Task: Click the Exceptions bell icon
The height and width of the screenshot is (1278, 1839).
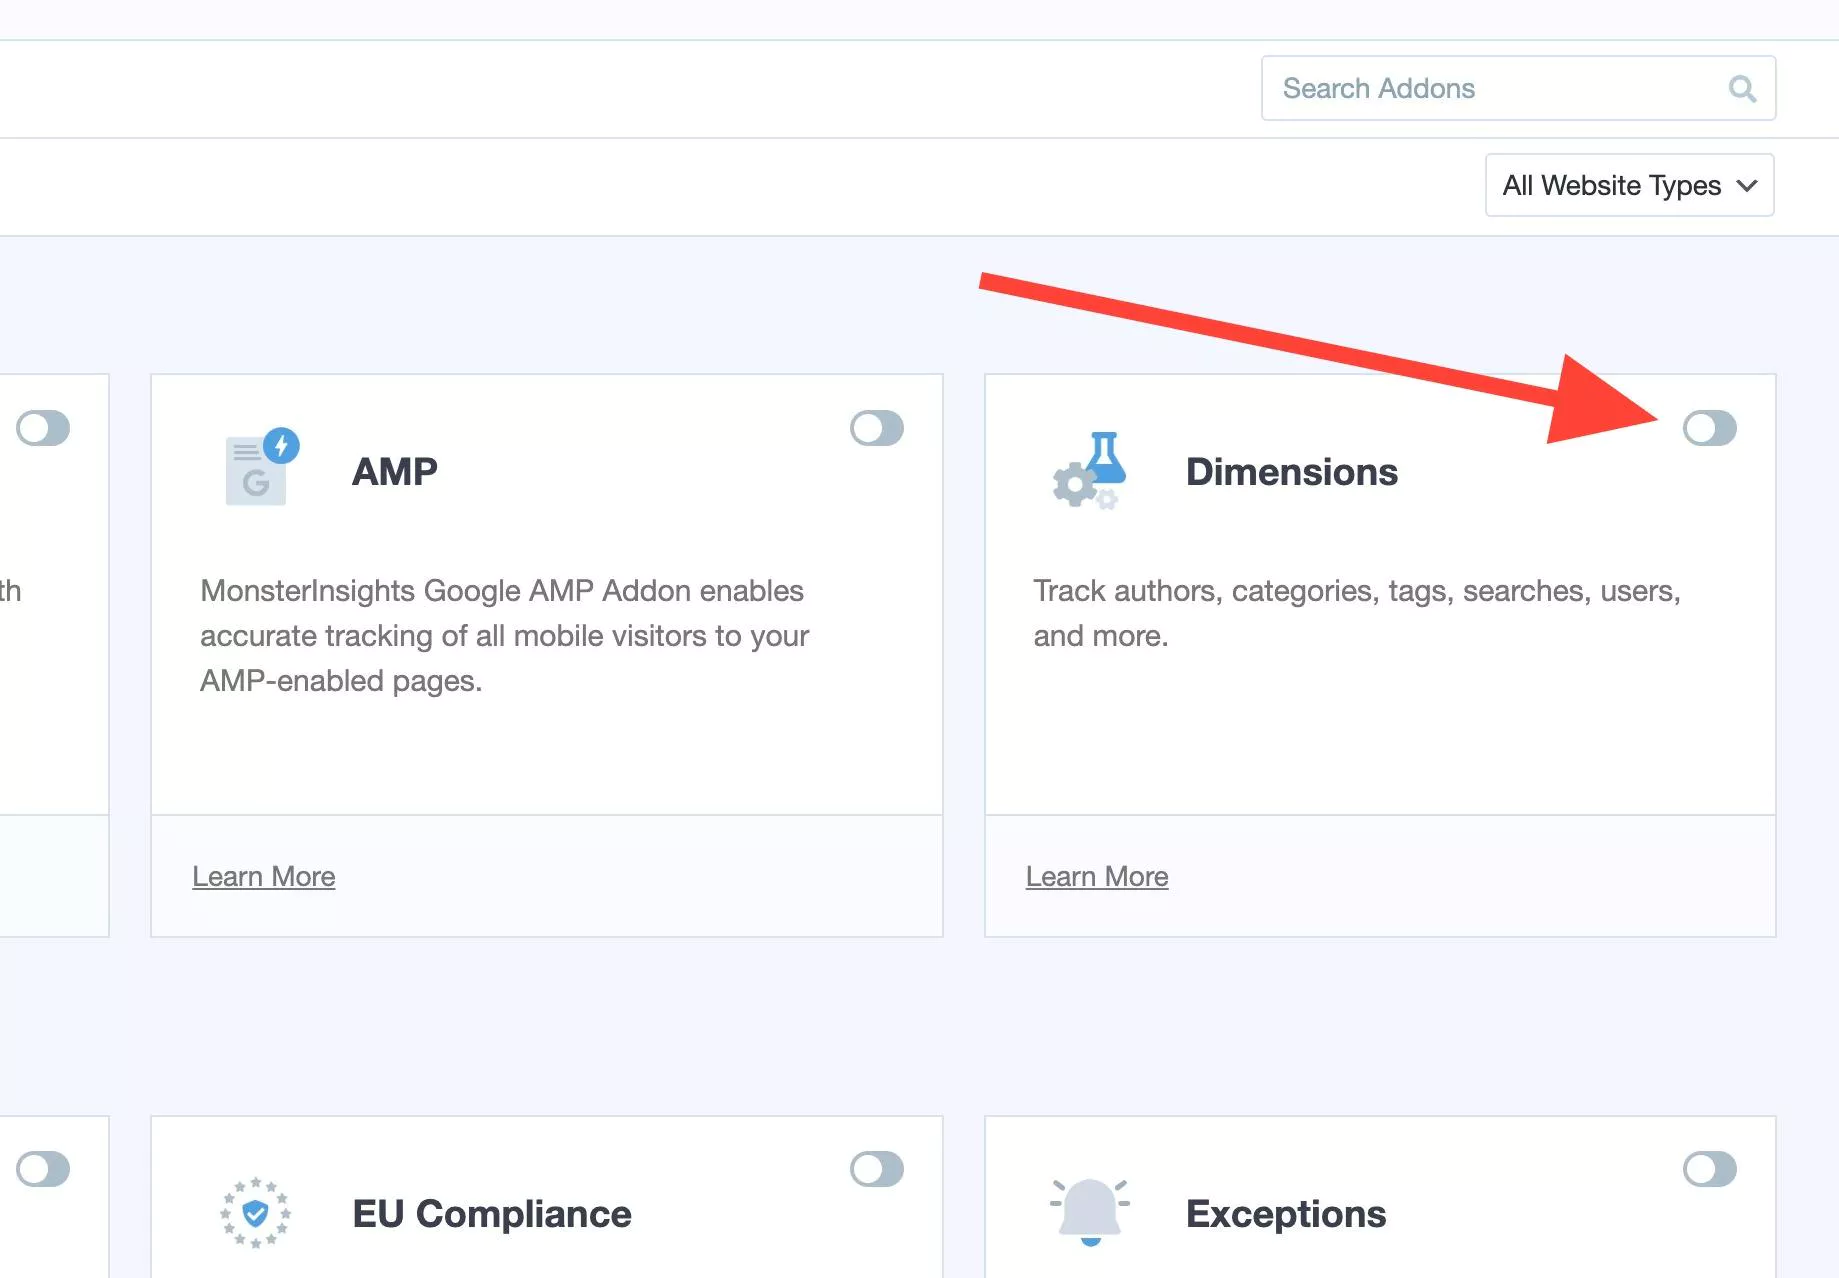Action: click(1090, 1210)
